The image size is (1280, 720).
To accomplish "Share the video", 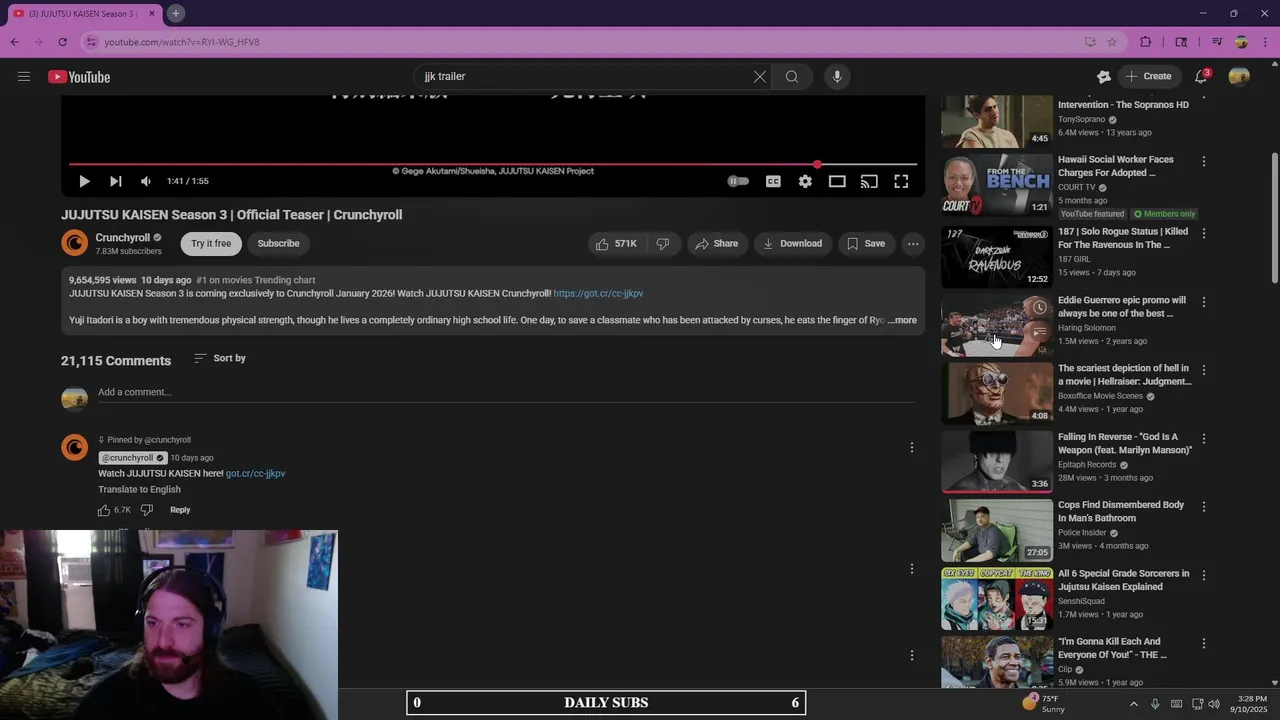I will [716, 243].
